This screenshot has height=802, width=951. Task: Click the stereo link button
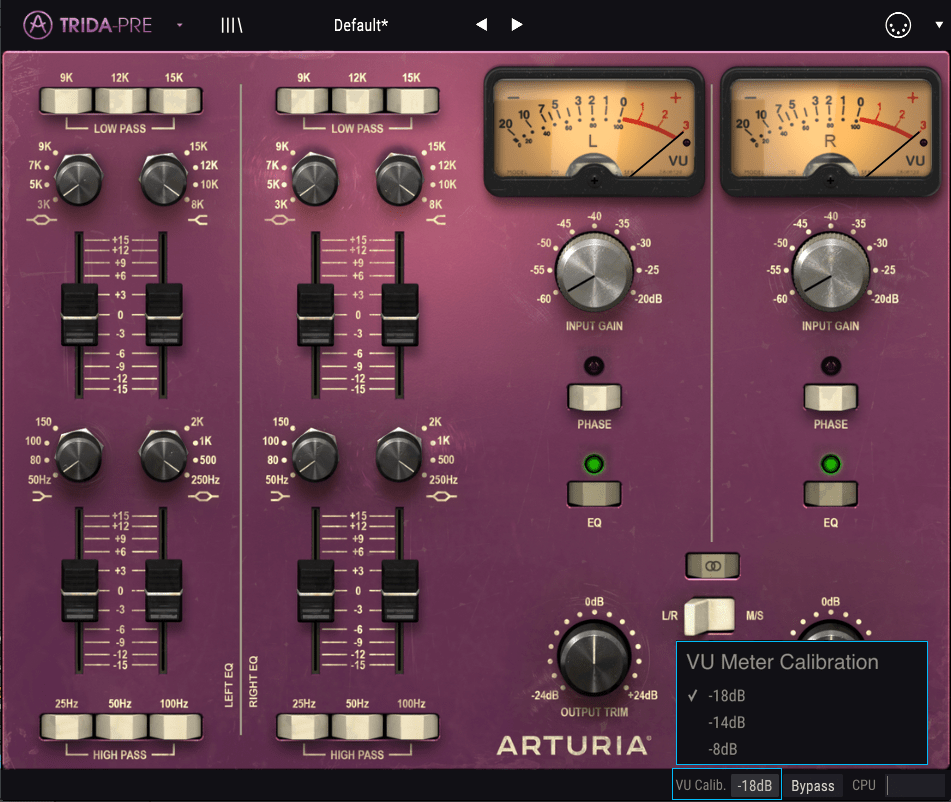pyautogui.click(x=713, y=565)
